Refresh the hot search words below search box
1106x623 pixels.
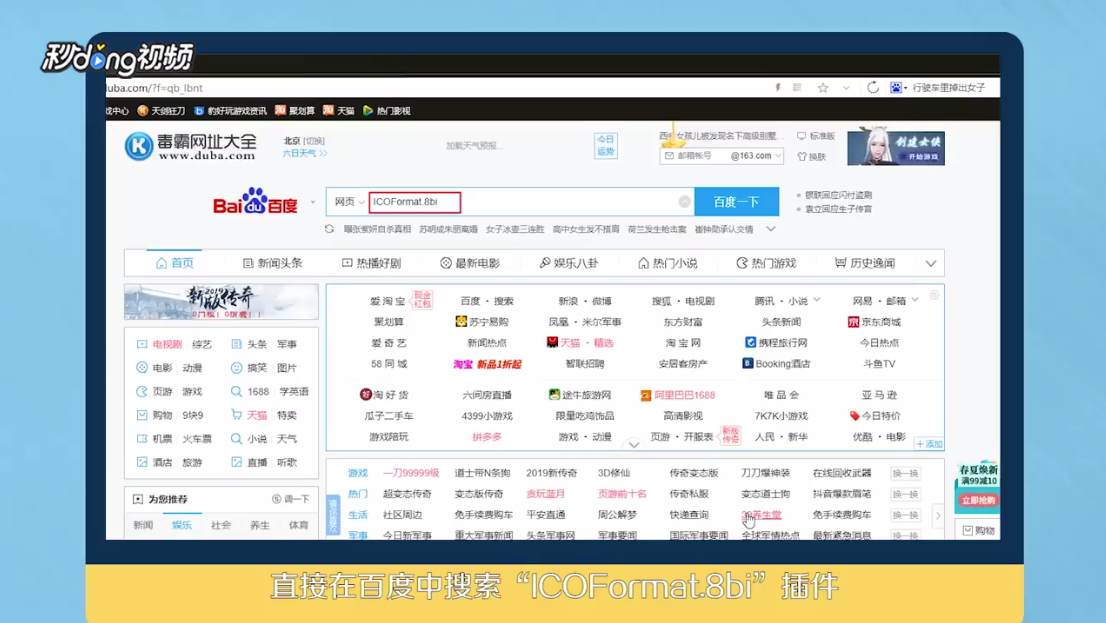pos(329,229)
